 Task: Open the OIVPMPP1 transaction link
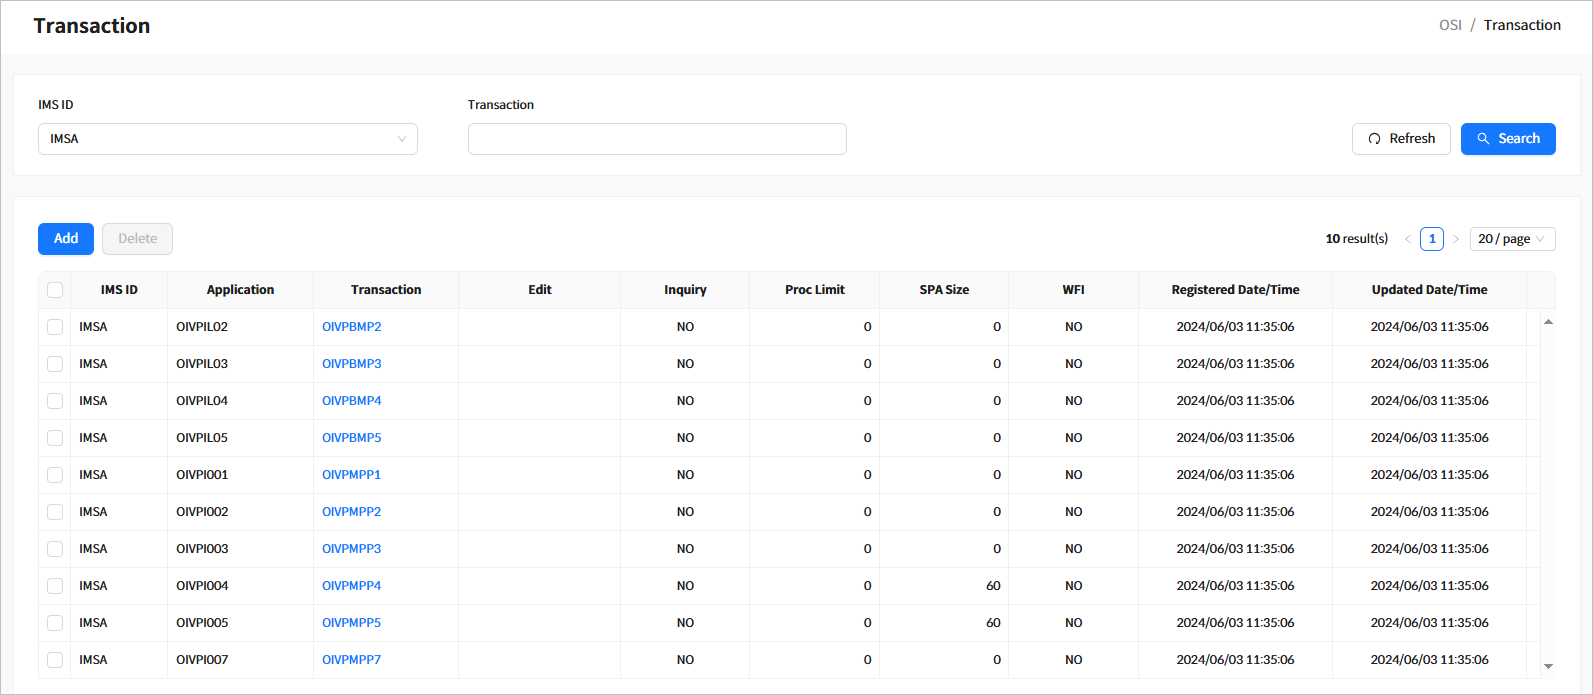tap(351, 475)
